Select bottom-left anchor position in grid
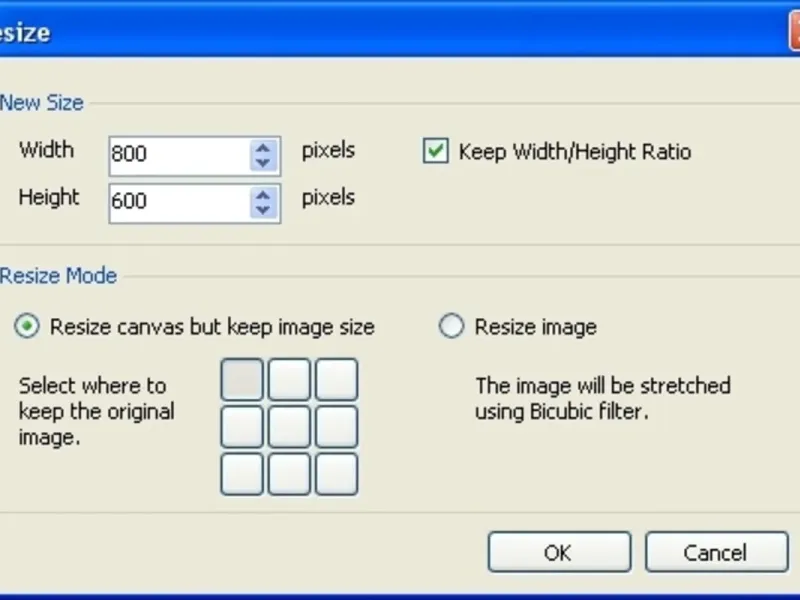800x600 pixels. pos(242,474)
